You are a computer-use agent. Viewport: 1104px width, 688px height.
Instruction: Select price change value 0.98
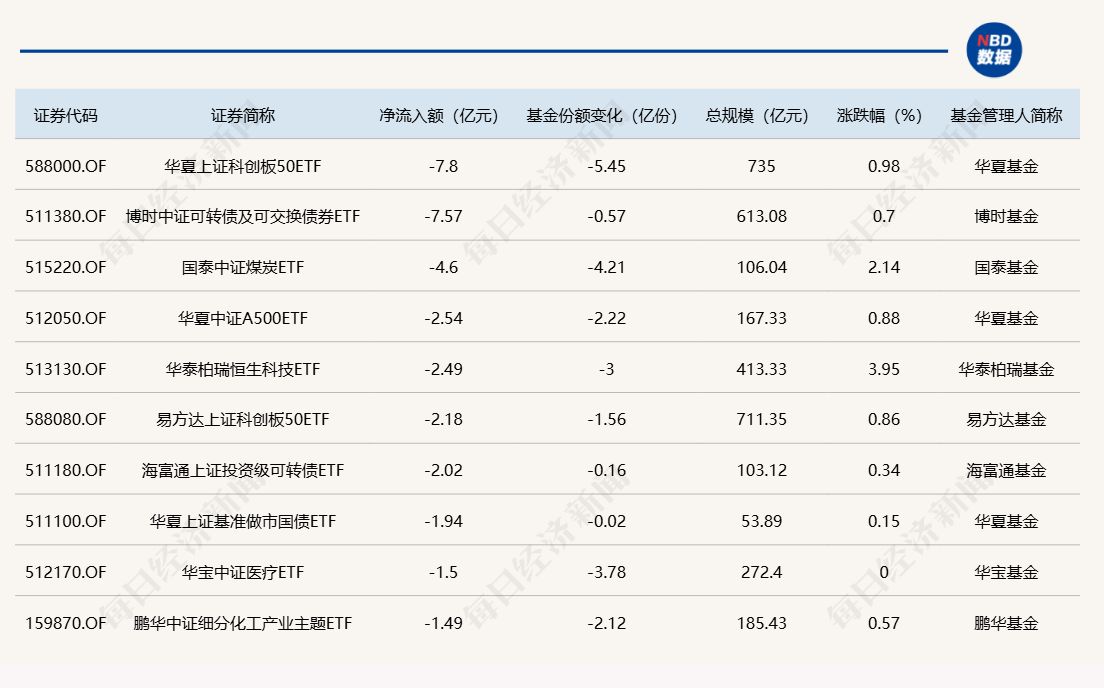884,166
